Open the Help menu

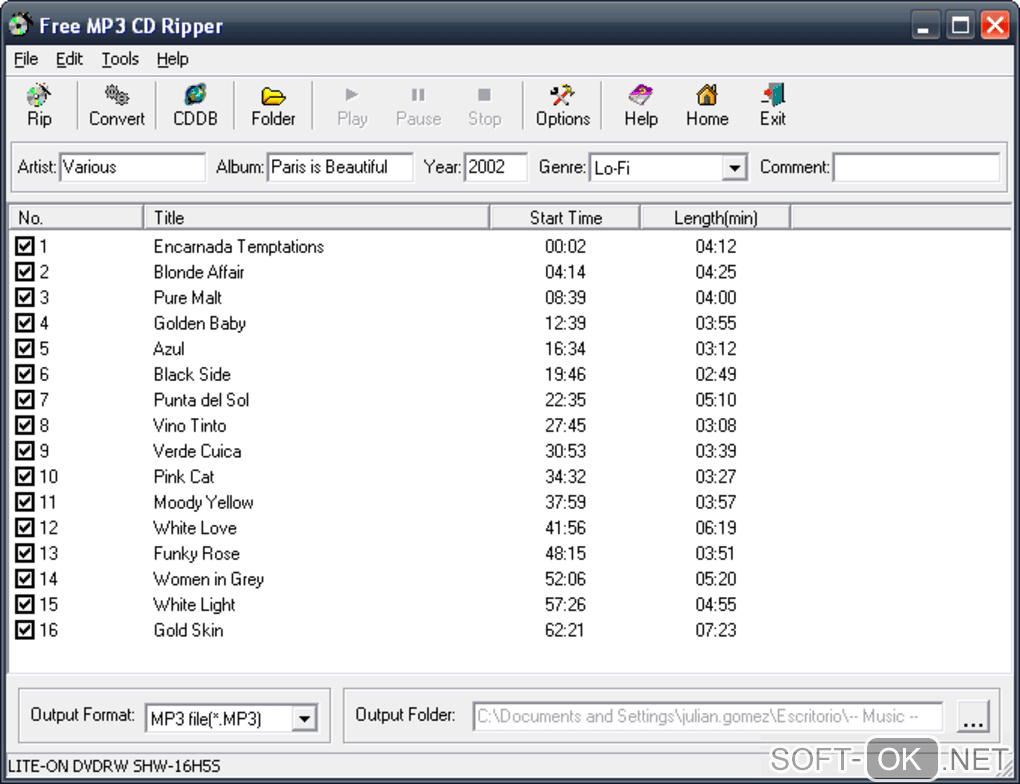pyautogui.click(x=172, y=59)
